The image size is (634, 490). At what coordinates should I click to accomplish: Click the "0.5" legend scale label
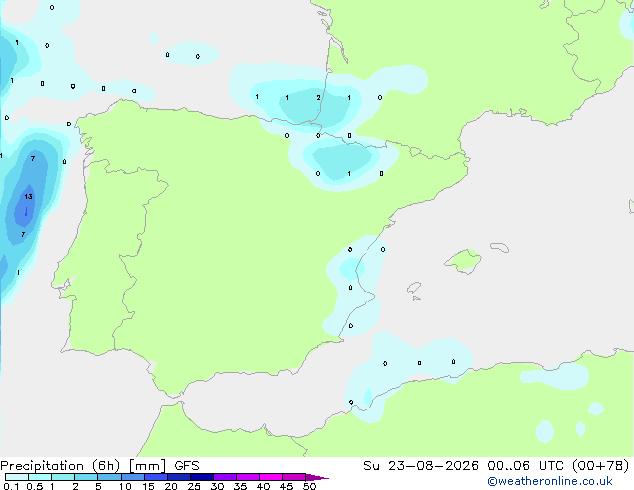(34, 486)
